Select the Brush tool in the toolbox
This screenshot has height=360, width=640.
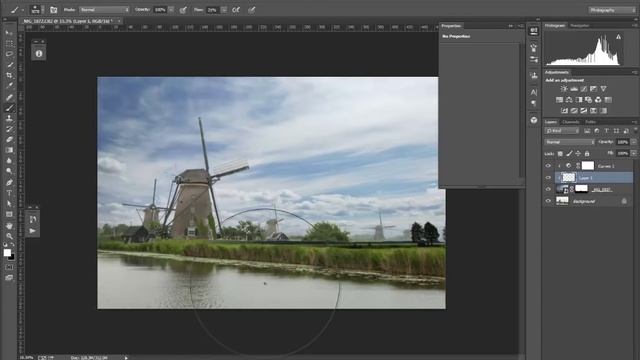[9, 108]
